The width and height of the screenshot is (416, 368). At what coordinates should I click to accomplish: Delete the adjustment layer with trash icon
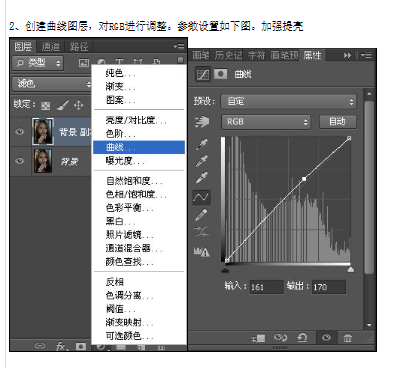(x=348, y=338)
